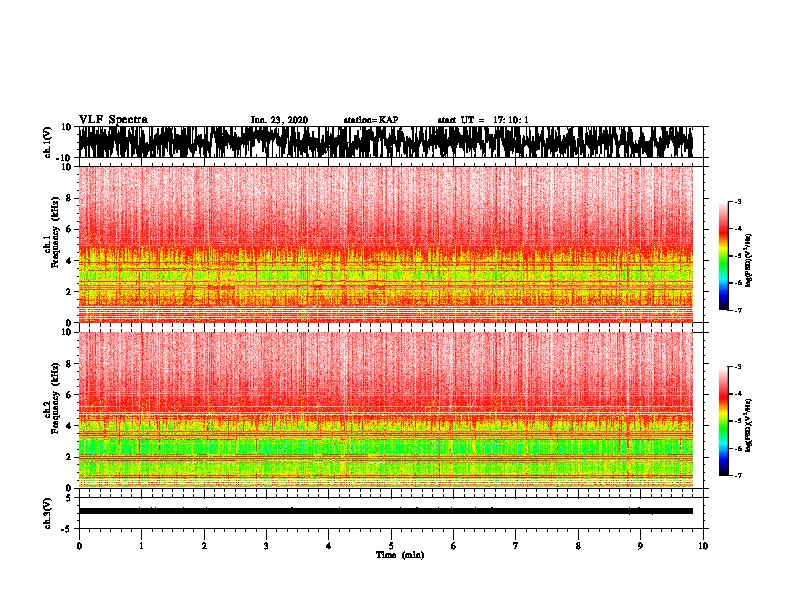Image resolution: width=792 pixels, height=612 pixels.
Task: Click the "2" kHz tick on ch.1 spectrogram
Action: click(70, 291)
